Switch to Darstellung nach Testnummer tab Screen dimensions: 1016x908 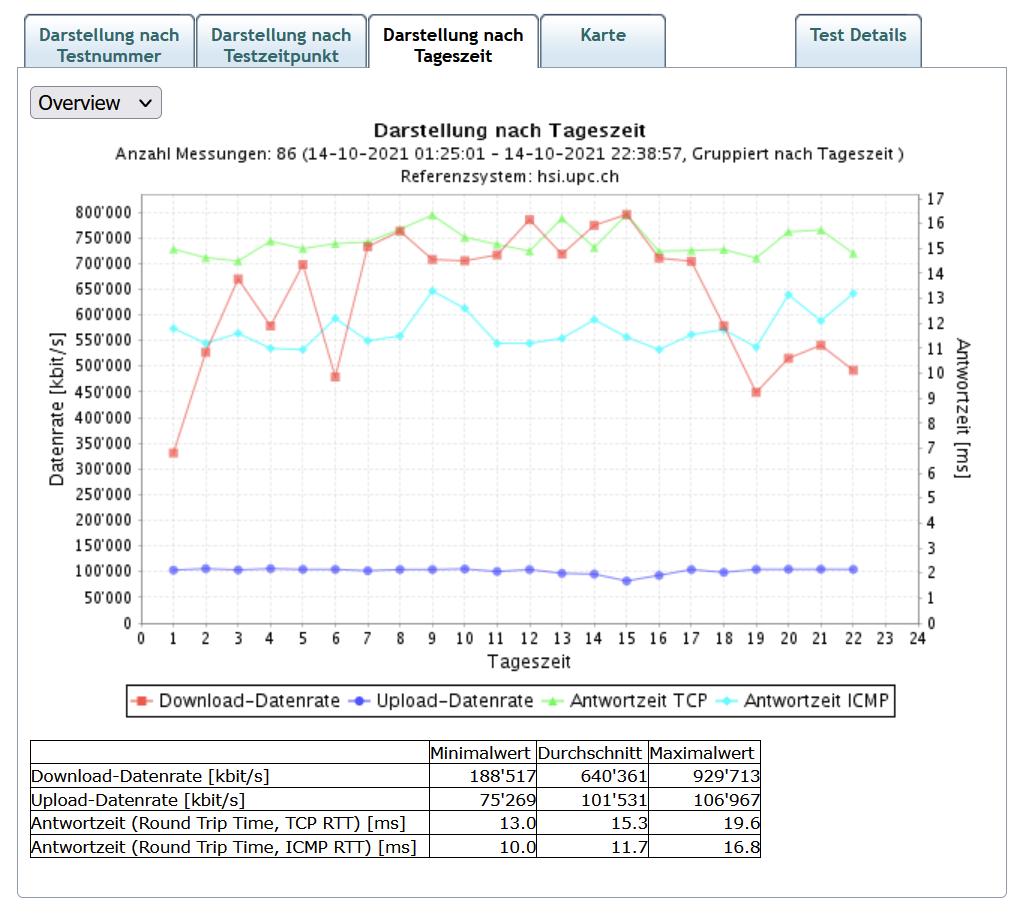point(109,45)
